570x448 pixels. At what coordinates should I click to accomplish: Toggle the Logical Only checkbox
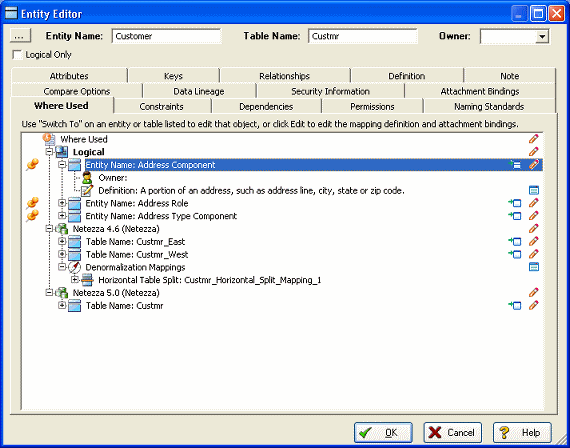[17, 55]
